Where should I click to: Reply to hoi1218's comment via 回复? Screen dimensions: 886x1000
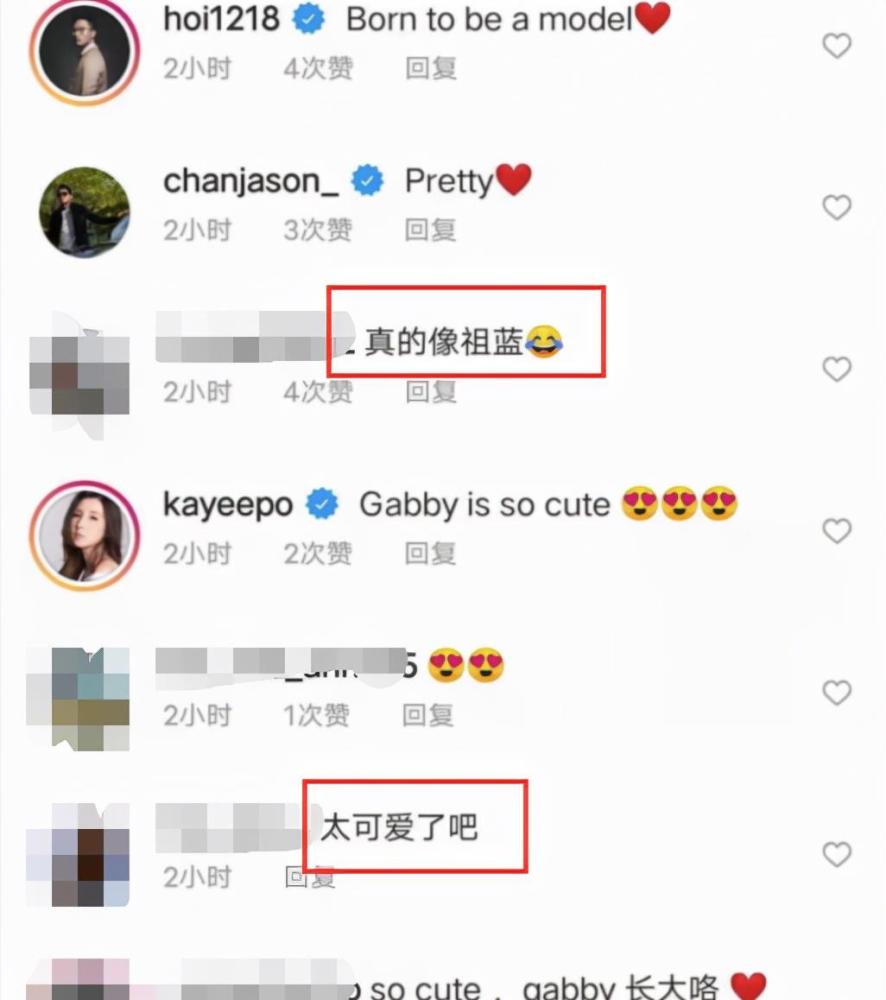[431, 68]
